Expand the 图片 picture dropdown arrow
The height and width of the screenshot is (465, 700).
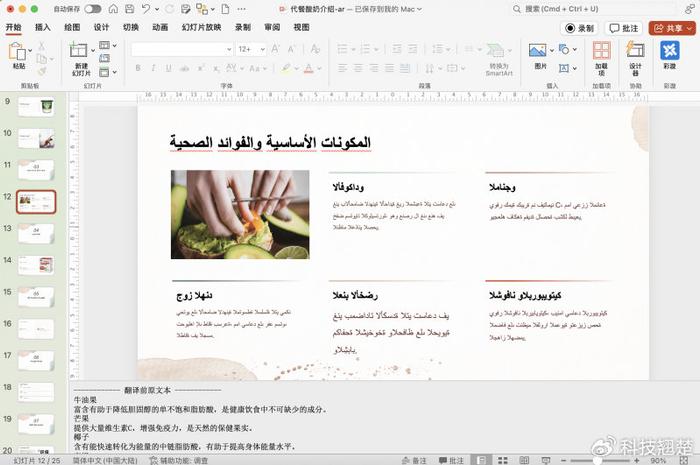coord(552,50)
